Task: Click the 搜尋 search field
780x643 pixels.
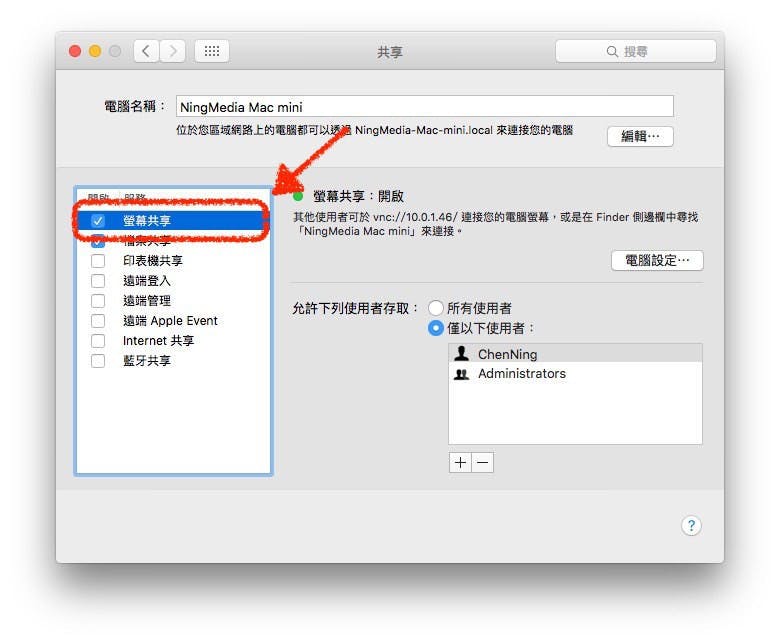Action: [x=636, y=51]
